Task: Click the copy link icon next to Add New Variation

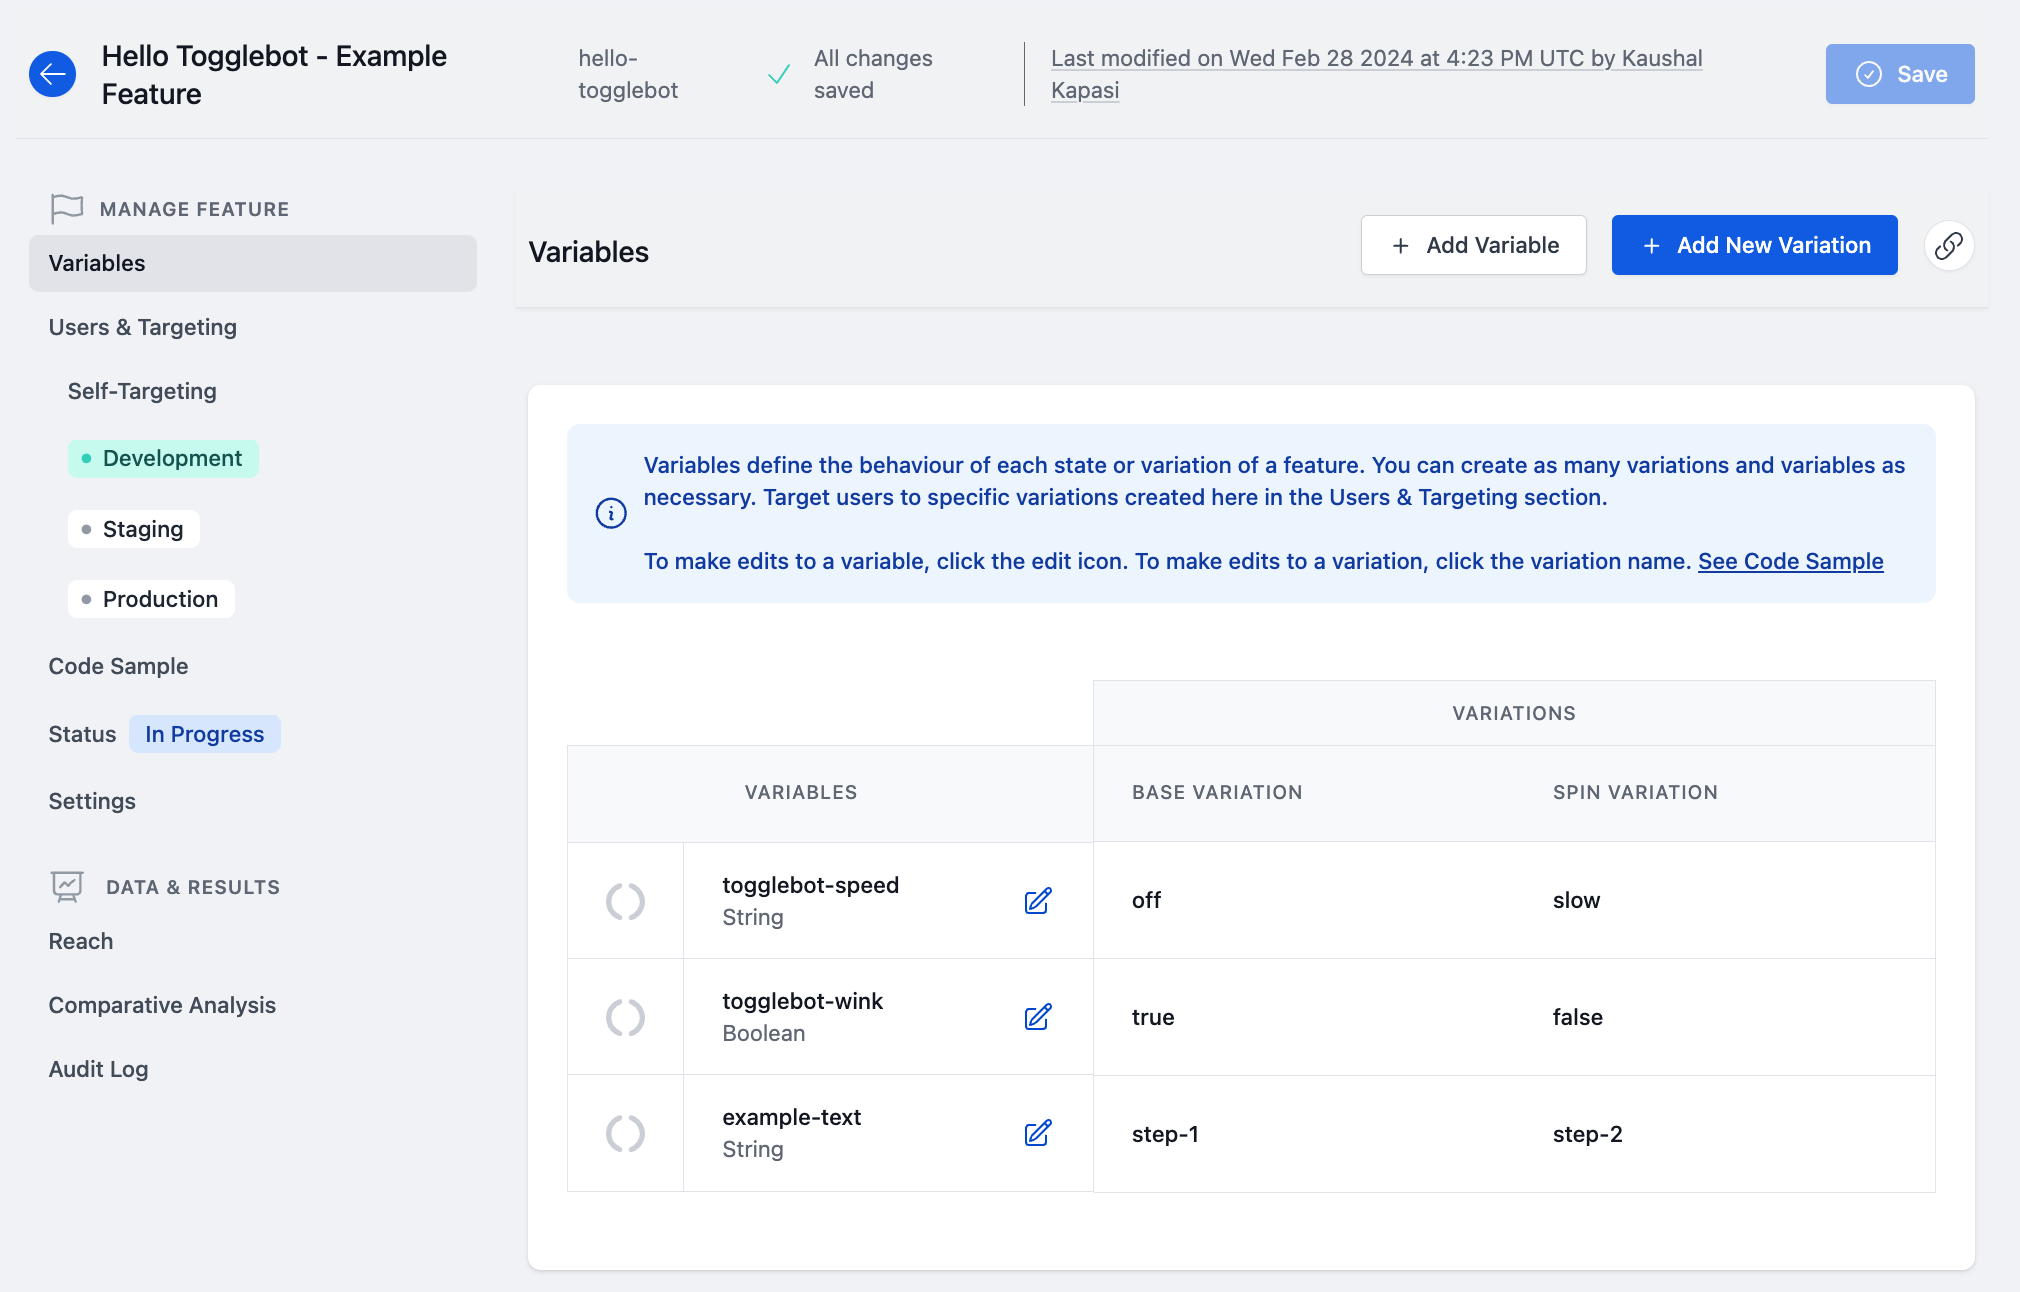Action: click(x=1952, y=244)
